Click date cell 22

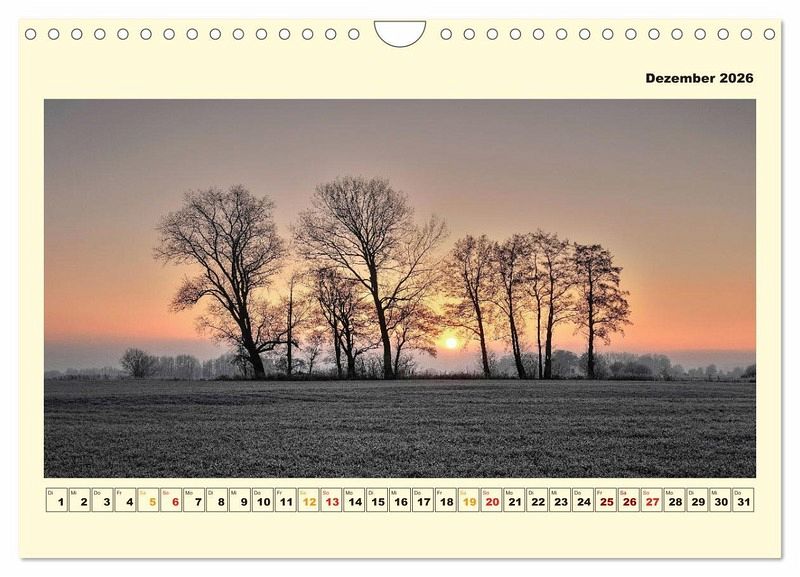(x=537, y=500)
